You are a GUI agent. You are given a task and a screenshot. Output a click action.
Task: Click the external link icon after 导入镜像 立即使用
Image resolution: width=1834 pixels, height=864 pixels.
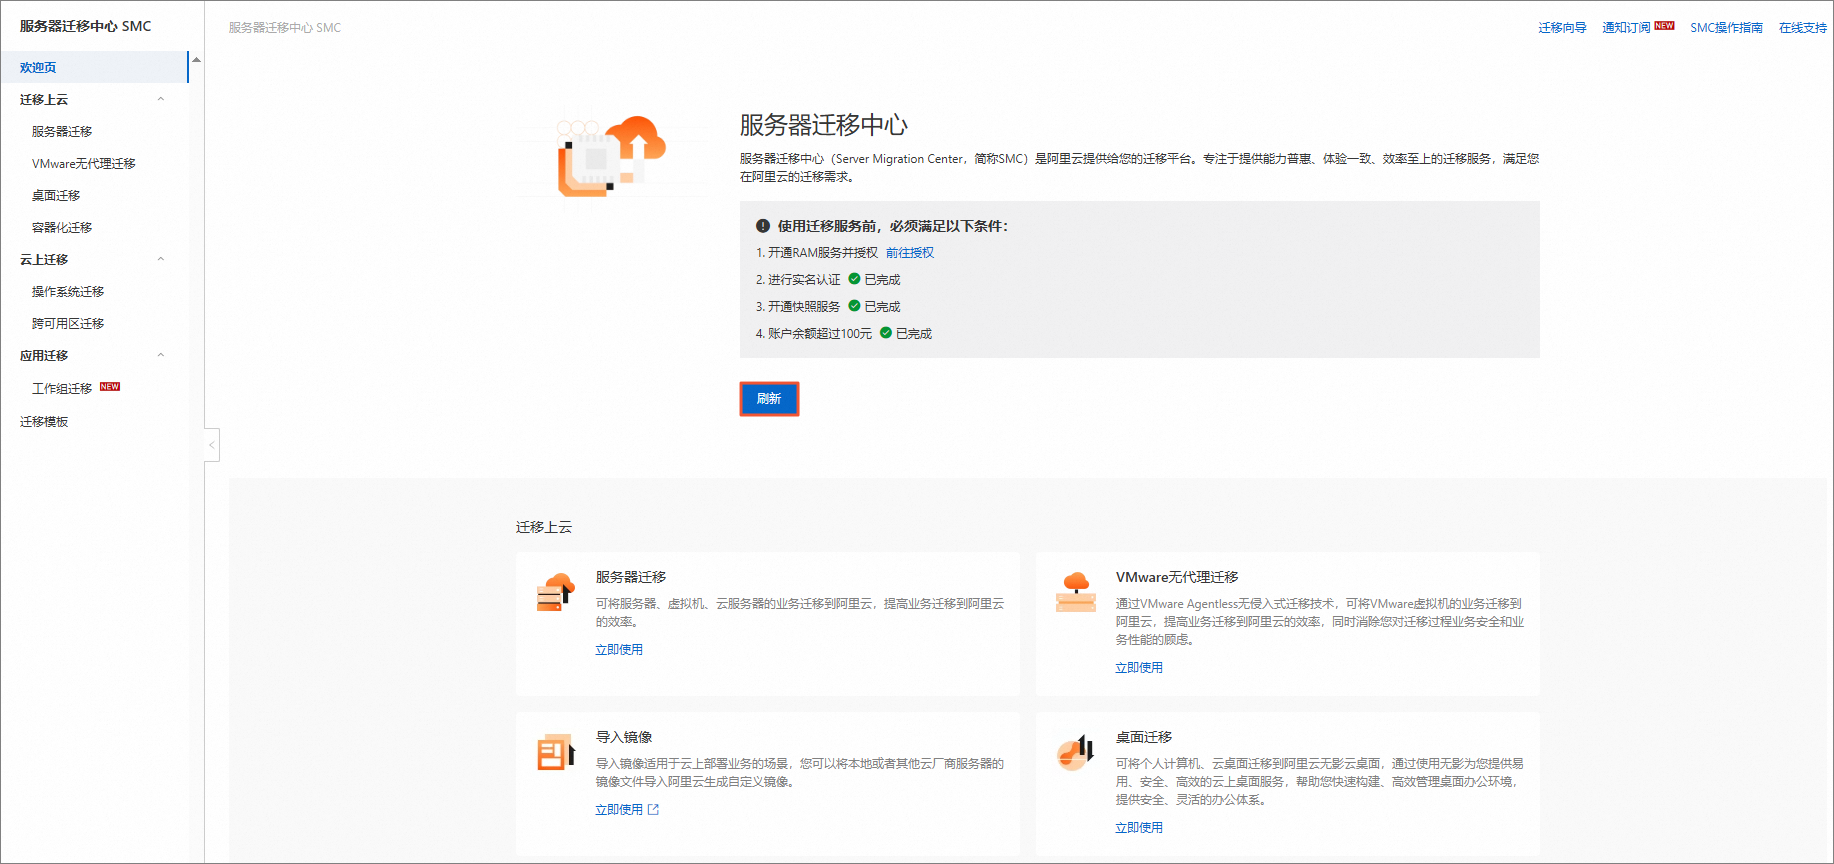(x=653, y=810)
